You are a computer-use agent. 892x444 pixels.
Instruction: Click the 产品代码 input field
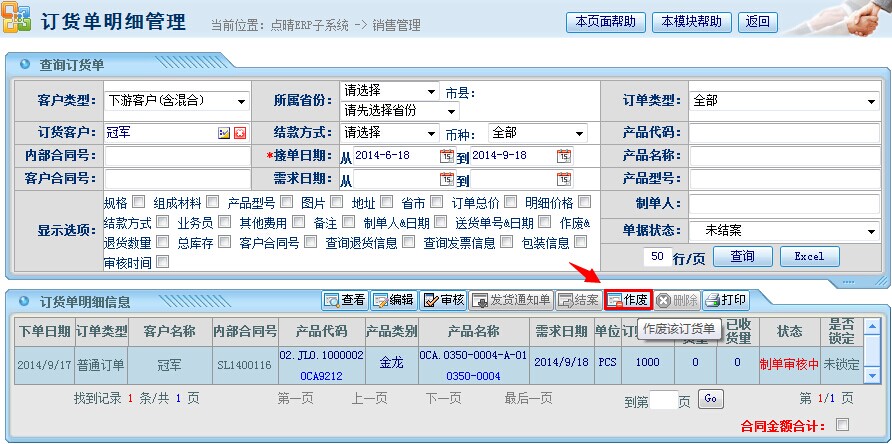(x=783, y=133)
